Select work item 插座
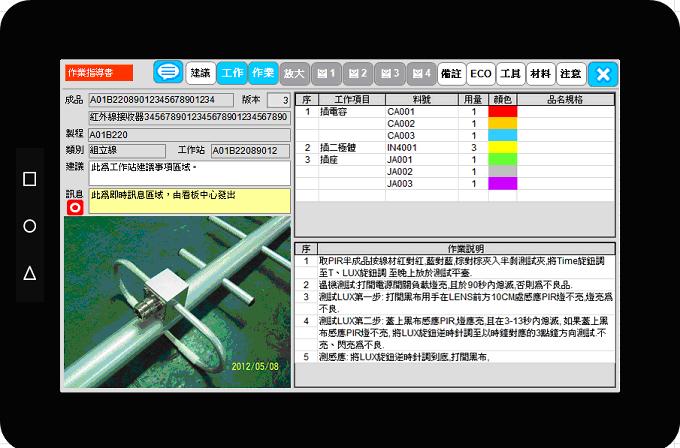 352,160
